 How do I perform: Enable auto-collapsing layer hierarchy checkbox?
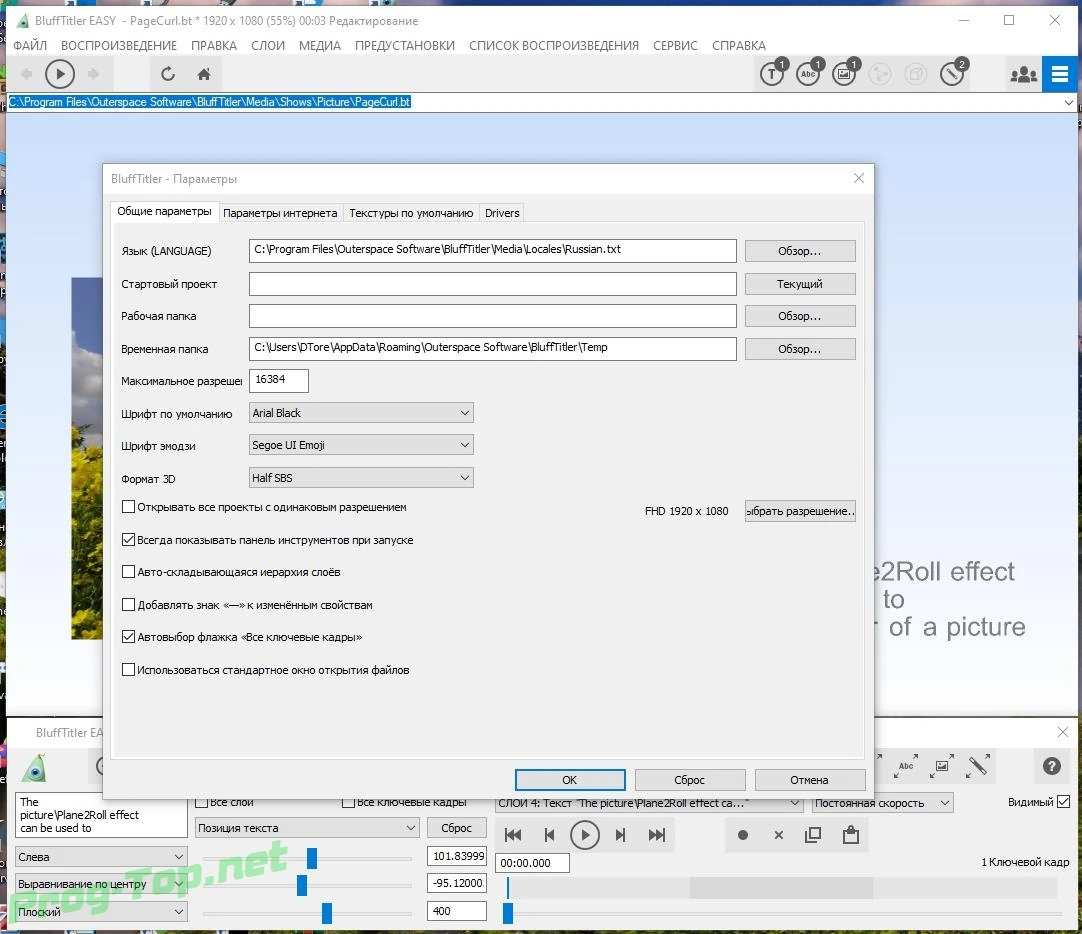(128, 572)
